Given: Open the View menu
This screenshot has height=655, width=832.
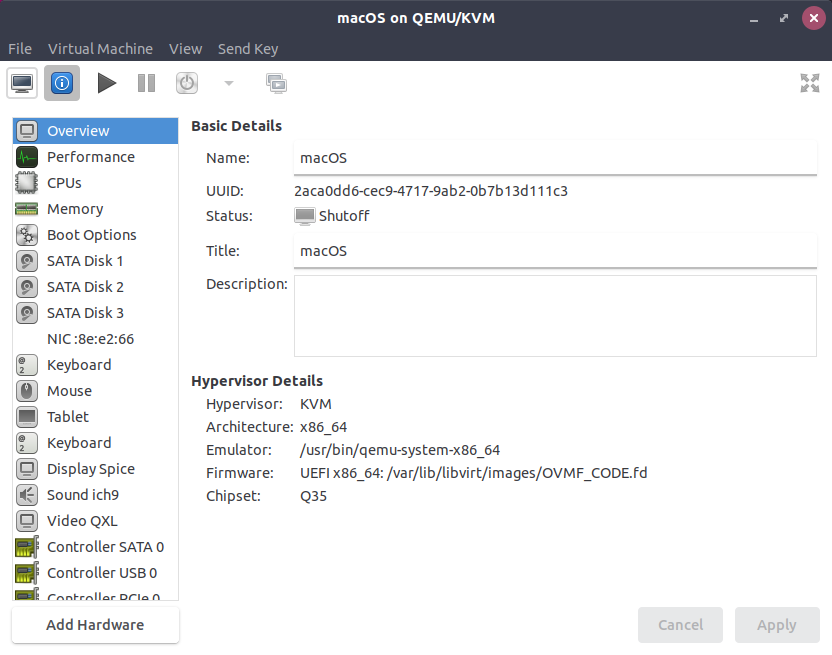Looking at the screenshot, I should coord(185,49).
